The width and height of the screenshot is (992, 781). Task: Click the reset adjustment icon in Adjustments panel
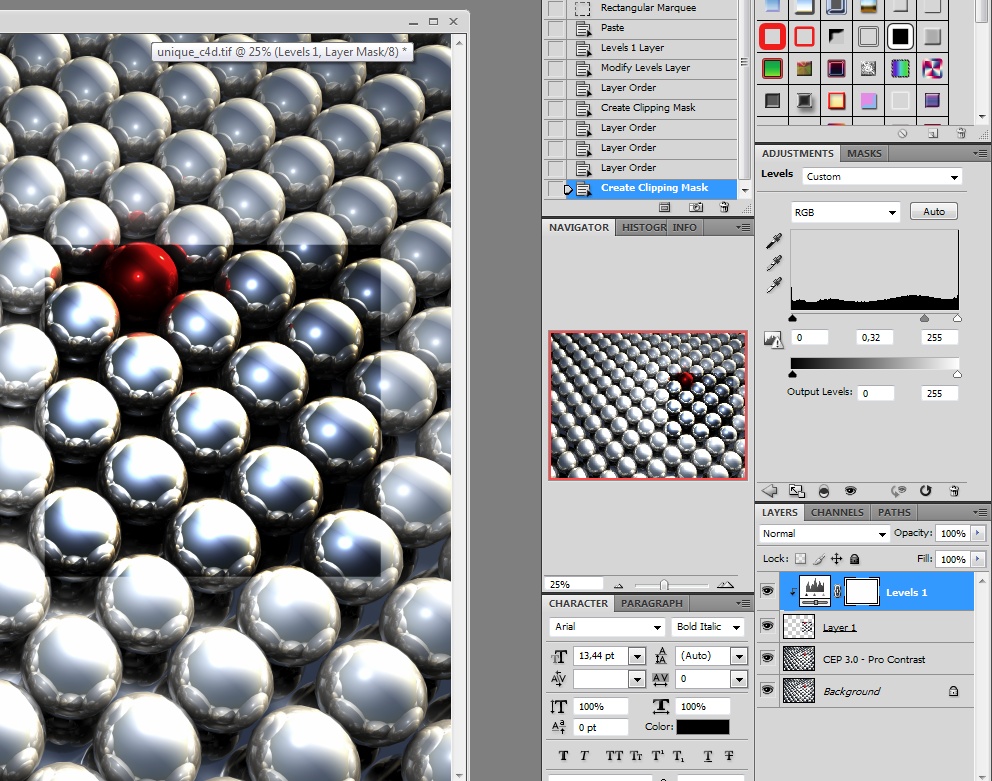pyautogui.click(x=925, y=491)
